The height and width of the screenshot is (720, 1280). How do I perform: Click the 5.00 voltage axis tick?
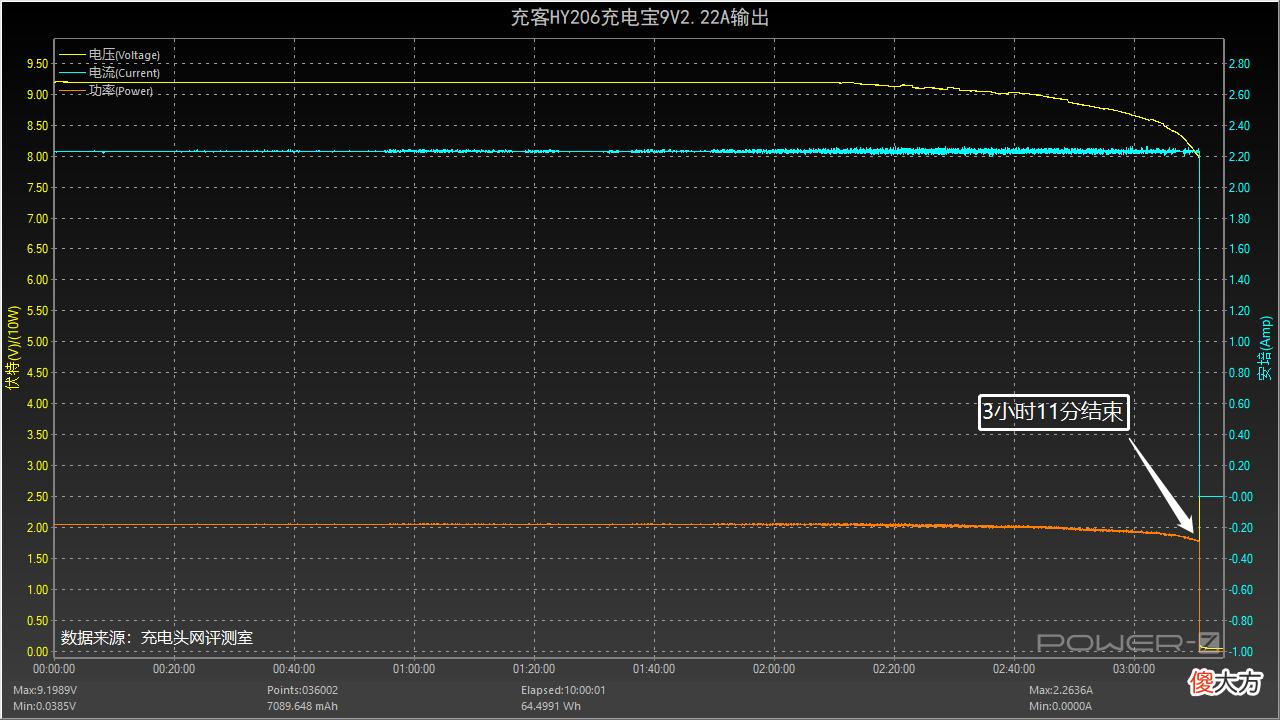[x=37, y=342]
